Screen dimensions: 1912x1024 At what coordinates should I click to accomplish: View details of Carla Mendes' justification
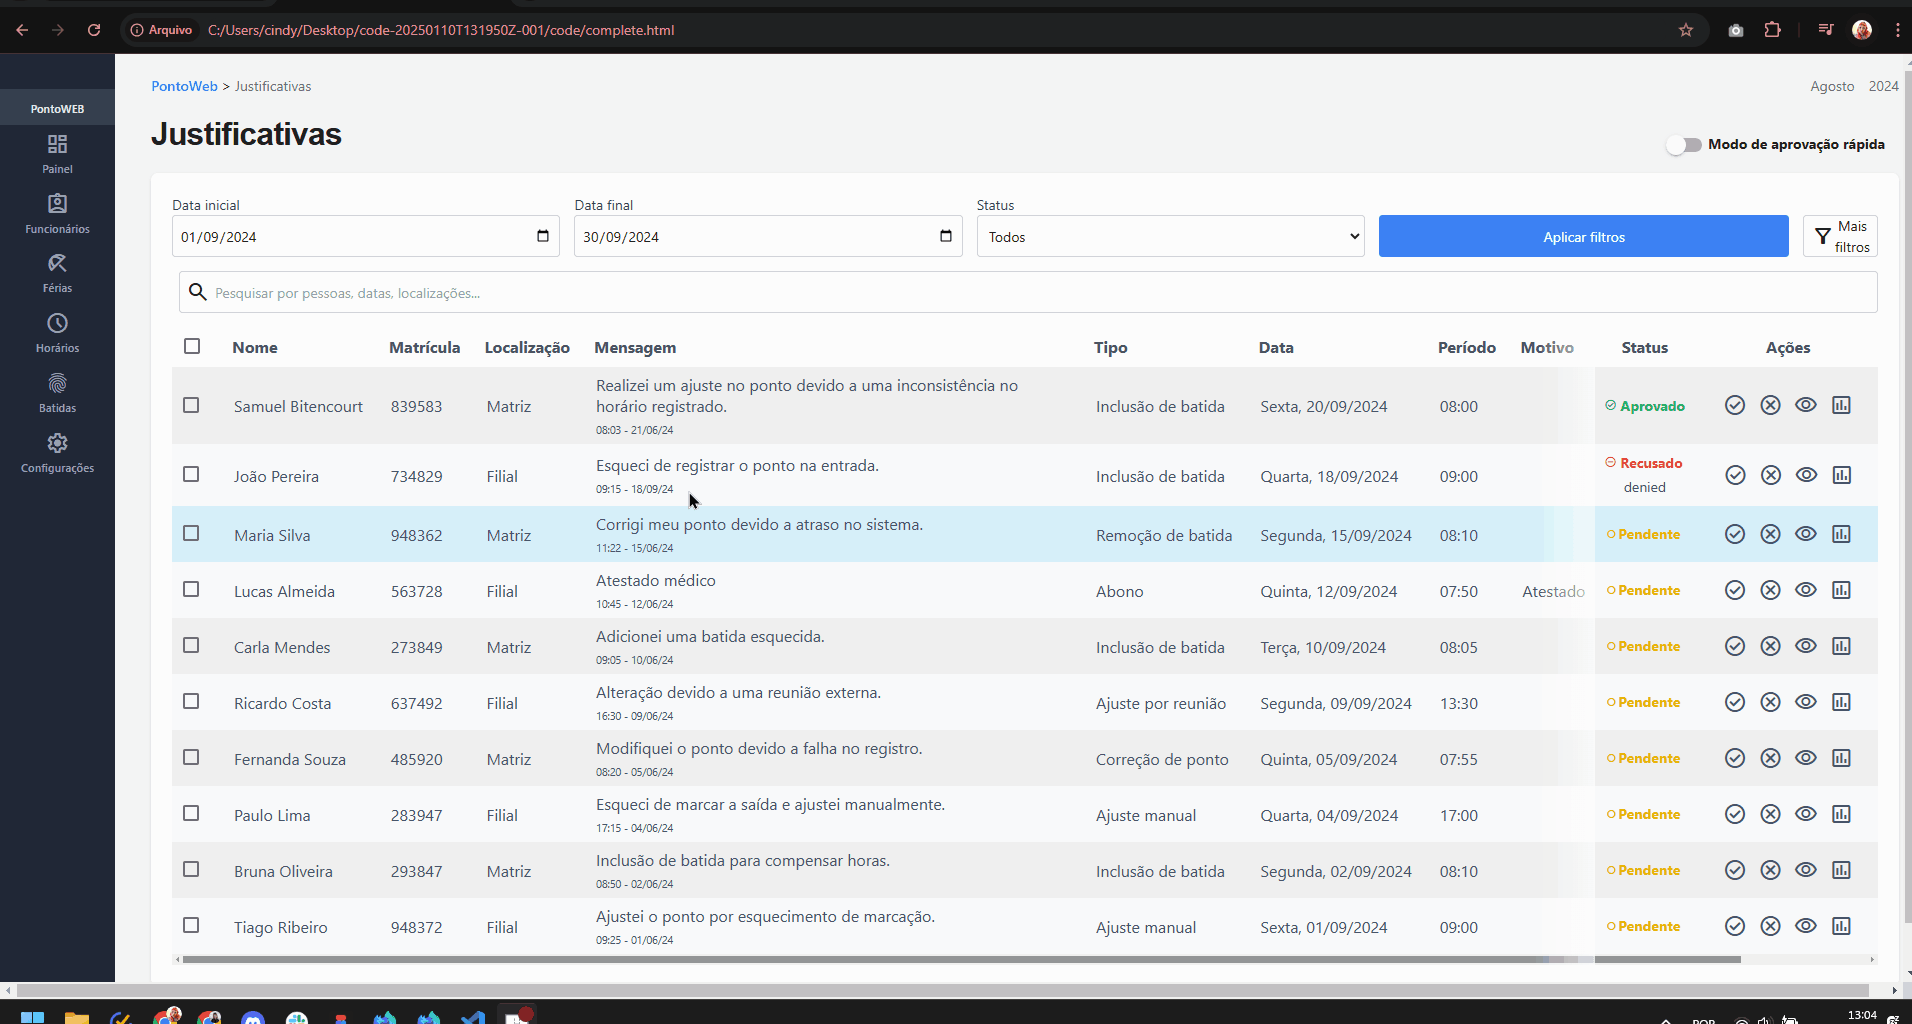pyautogui.click(x=1806, y=646)
